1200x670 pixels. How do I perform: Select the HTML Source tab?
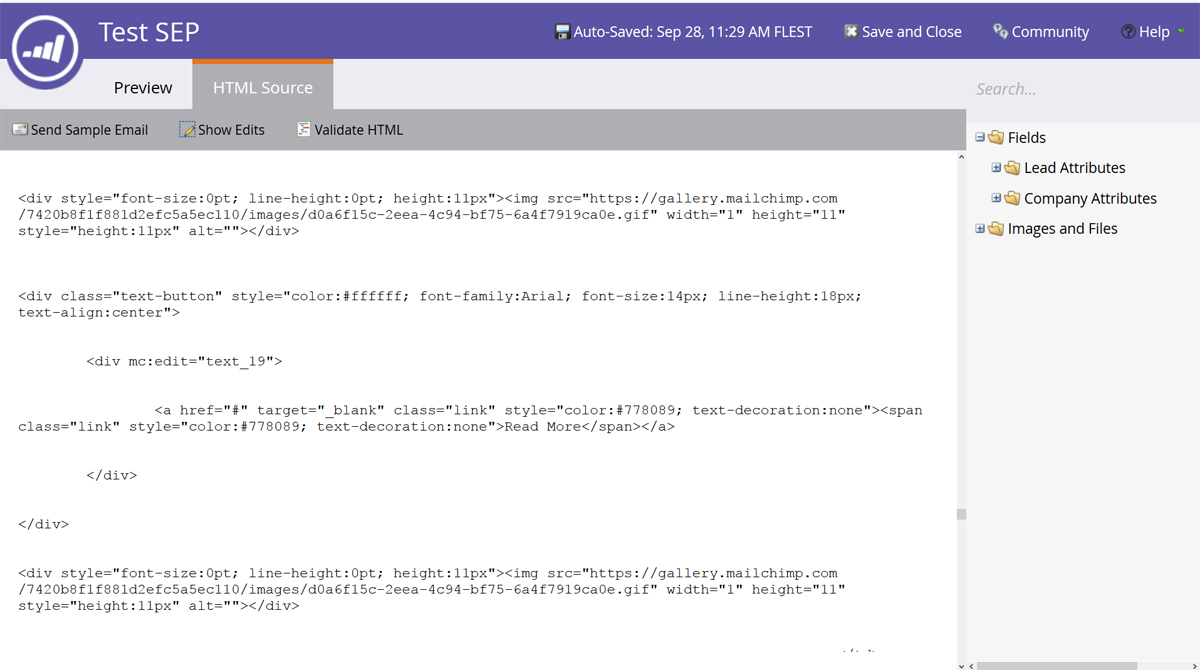tap(262, 88)
